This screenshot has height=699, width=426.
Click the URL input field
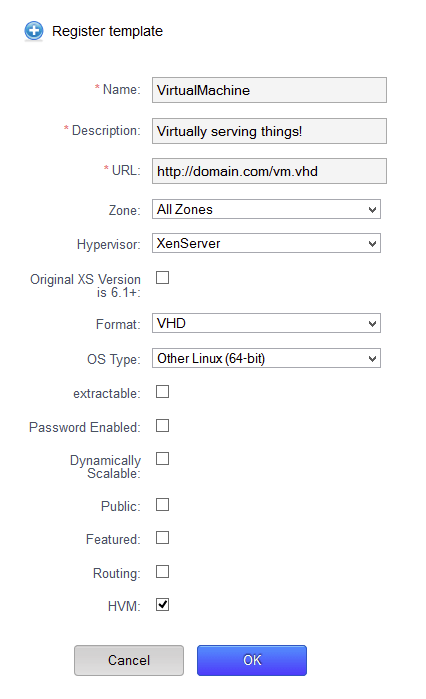(269, 171)
